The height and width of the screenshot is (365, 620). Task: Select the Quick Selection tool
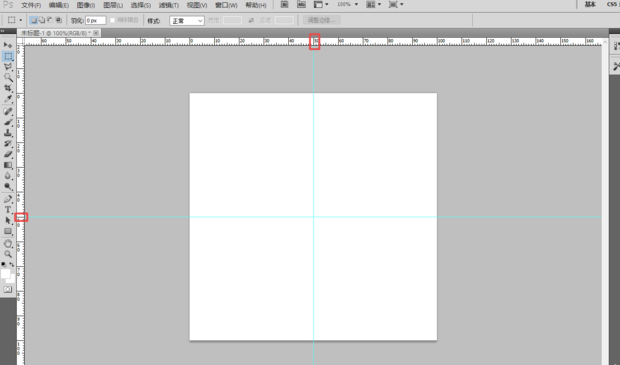pyautogui.click(x=8, y=78)
